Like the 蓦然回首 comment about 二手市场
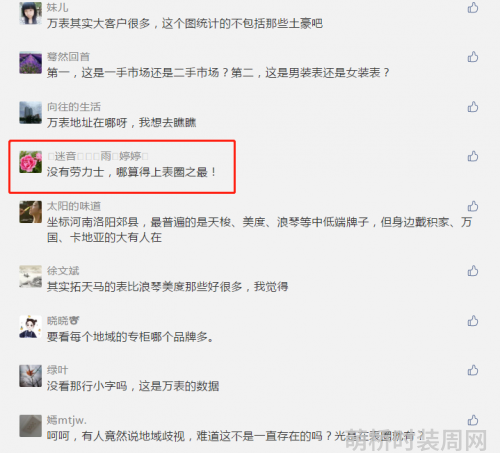 (x=473, y=57)
